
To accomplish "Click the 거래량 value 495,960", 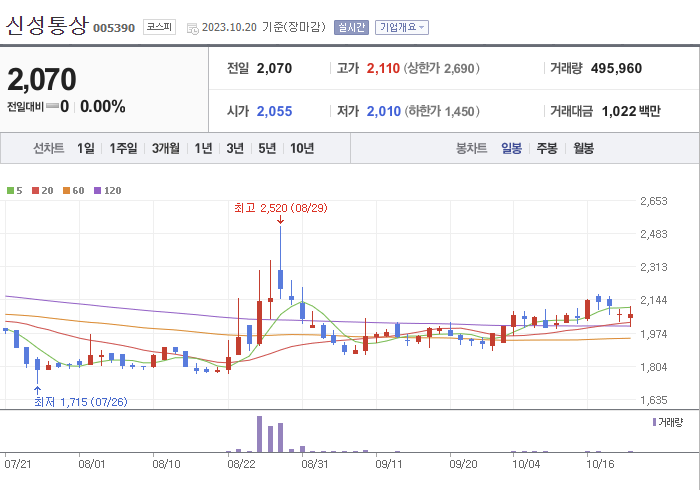I will (616, 68).
